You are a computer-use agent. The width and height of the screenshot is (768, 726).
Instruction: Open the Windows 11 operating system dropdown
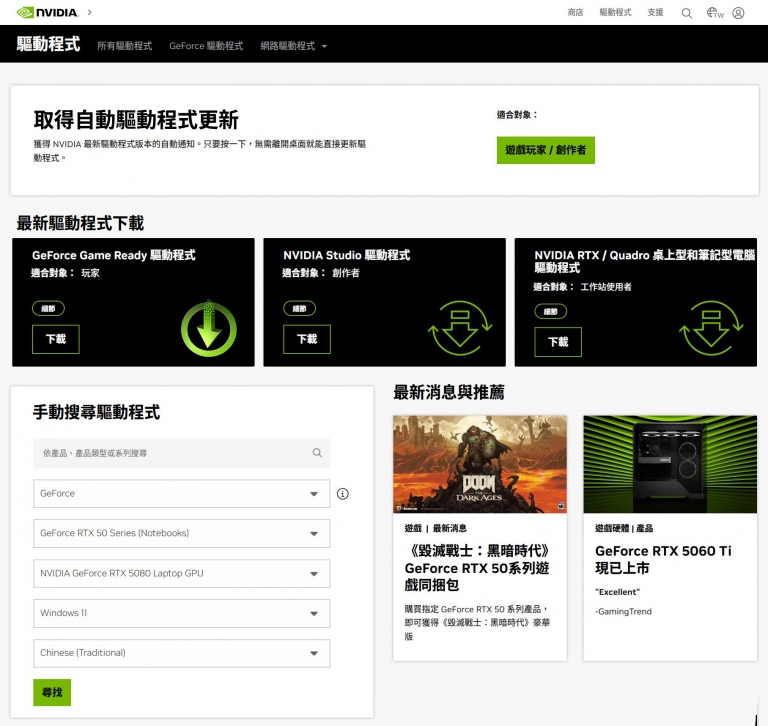[182, 613]
